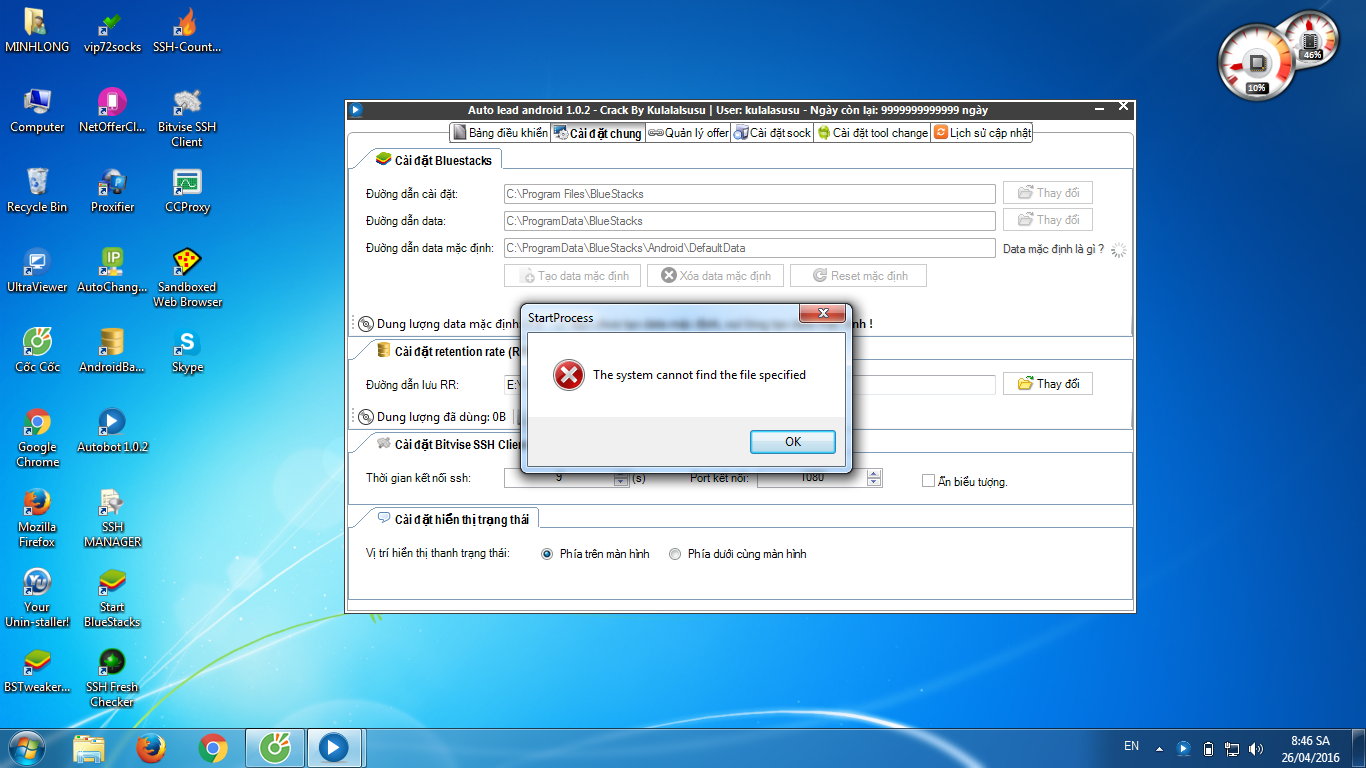Show hidden system tray icons
This screenshot has height=768, width=1366.
(x=1159, y=748)
